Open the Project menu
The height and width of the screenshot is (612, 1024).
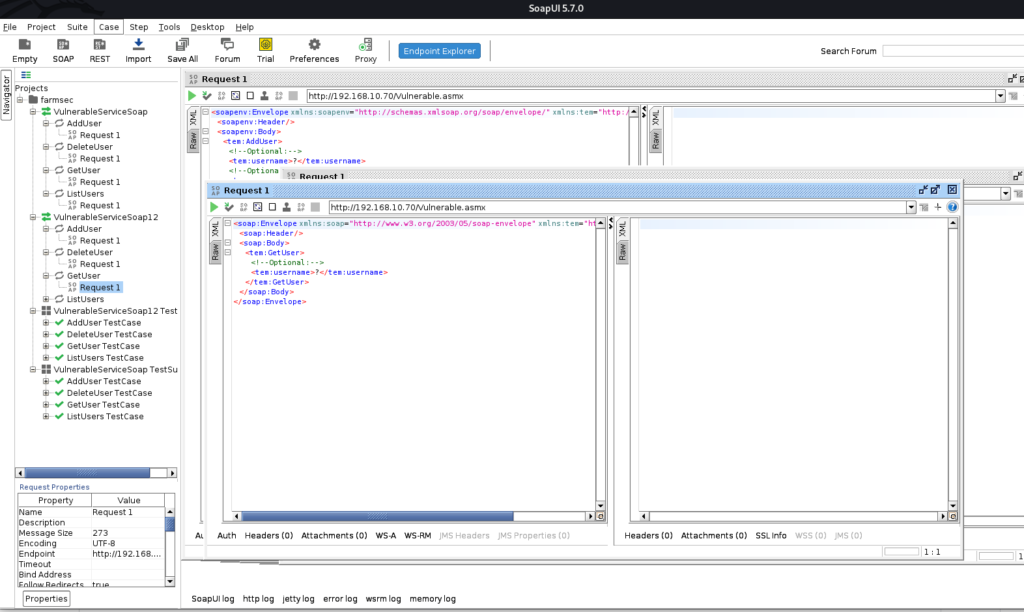41,27
